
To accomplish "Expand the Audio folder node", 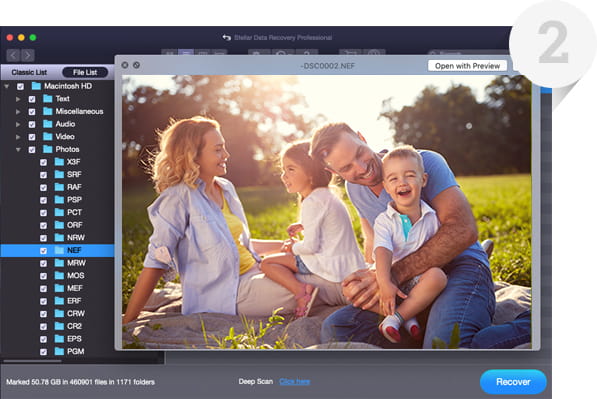I will point(18,124).
